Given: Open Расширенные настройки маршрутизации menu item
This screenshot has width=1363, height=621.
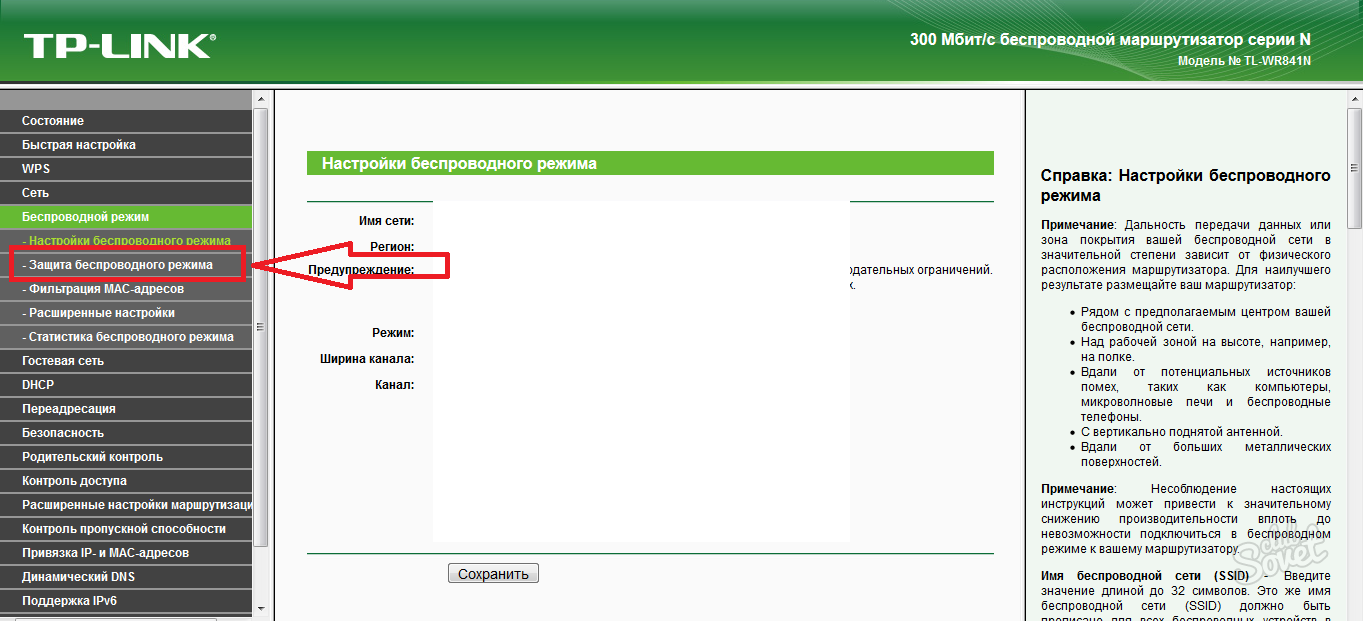Looking at the screenshot, I should click(125, 505).
